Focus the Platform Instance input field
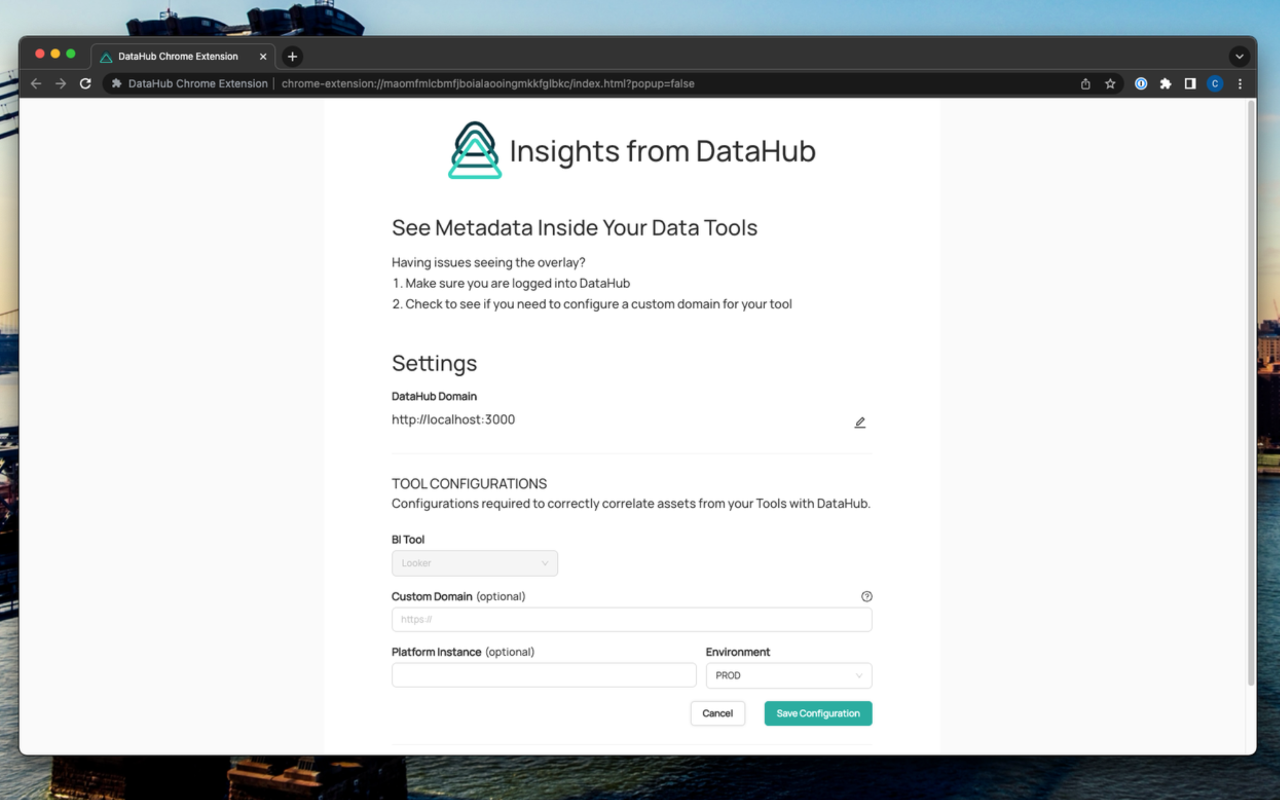1280x800 pixels. pyautogui.click(x=544, y=675)
